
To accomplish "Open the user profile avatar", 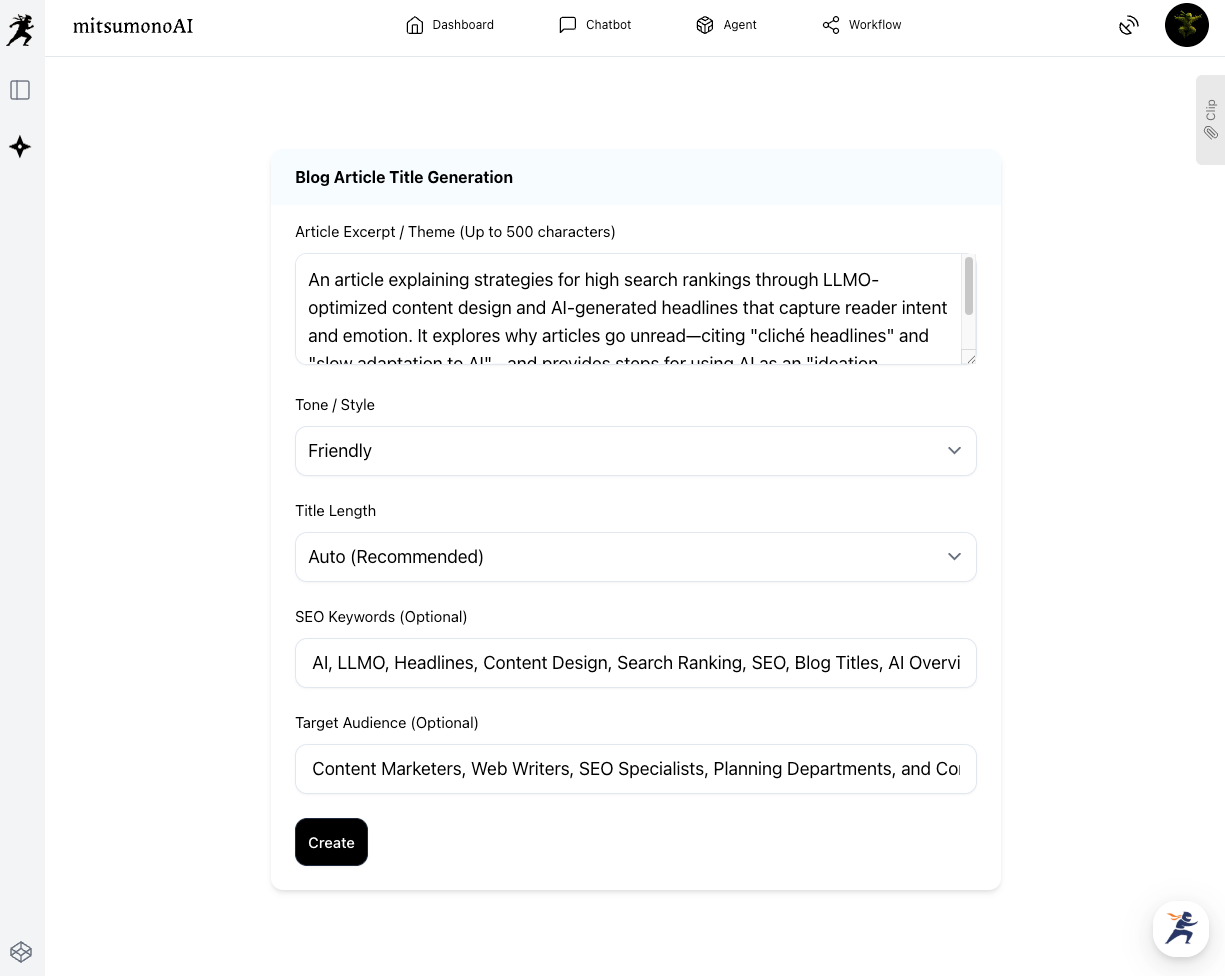I will pyautogui.click(x=1186, y=25).
